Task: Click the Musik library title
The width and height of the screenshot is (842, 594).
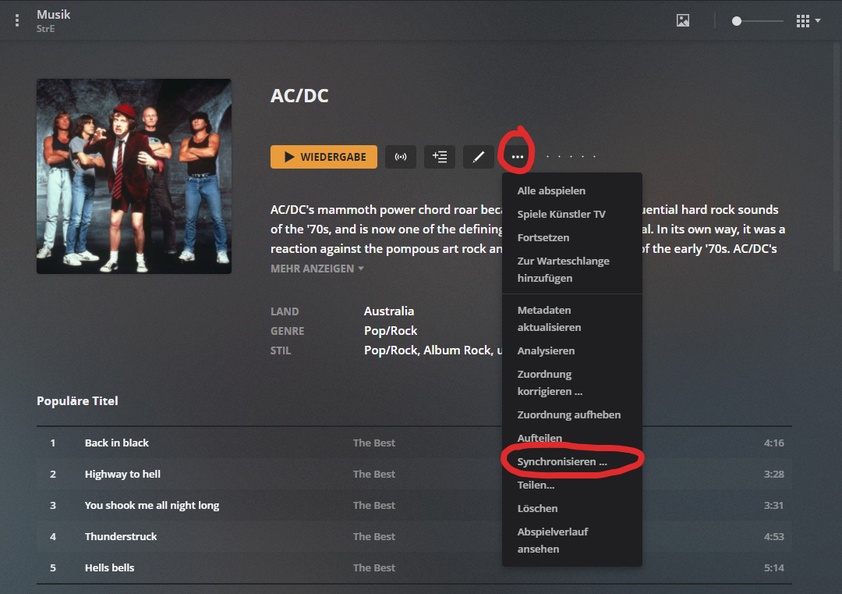Action: (53, 15)
